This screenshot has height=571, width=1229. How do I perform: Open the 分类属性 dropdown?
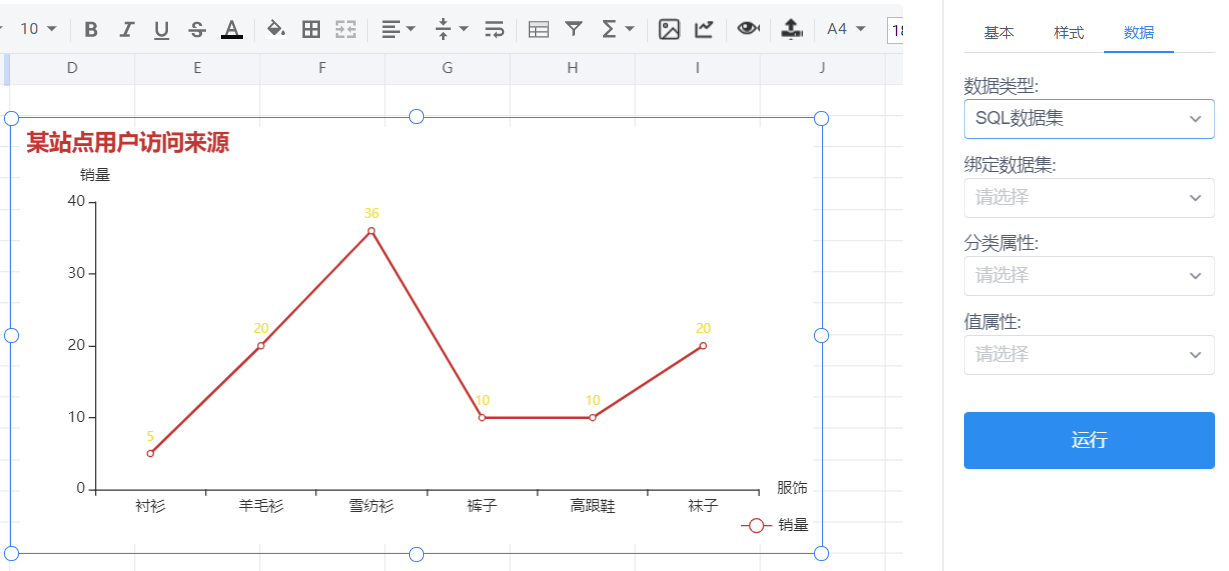[1089, 275]
